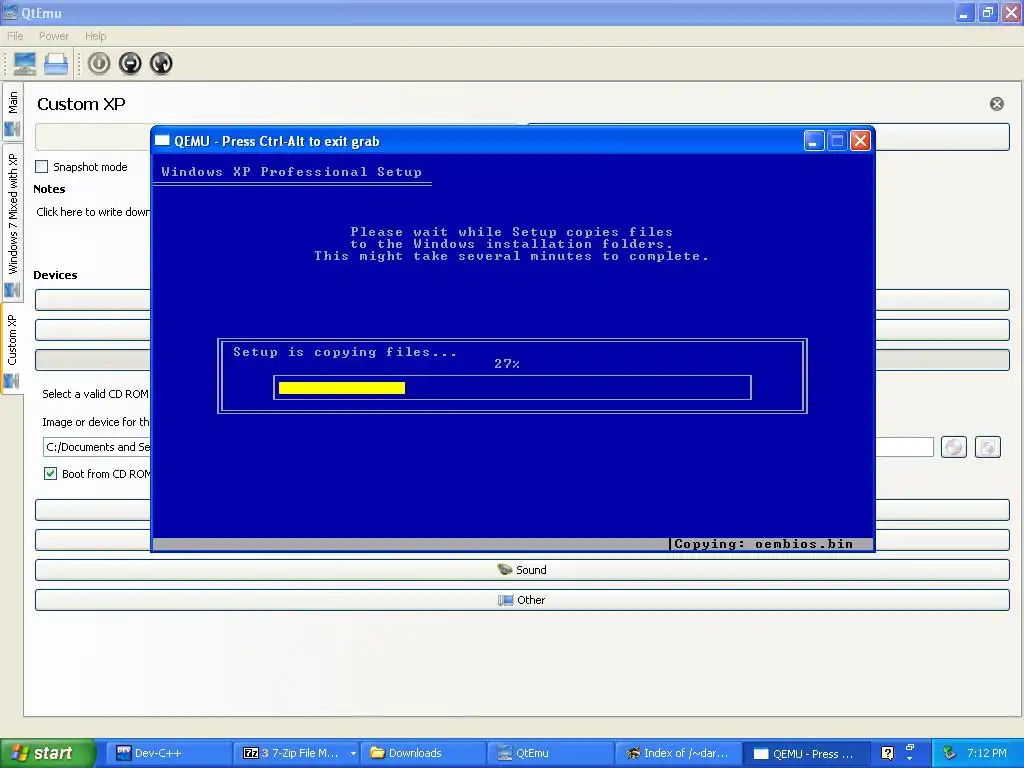Click "Windows XP Professional Setup" header text
This screenshot has height=768, width=1024.
click(291, 172)
